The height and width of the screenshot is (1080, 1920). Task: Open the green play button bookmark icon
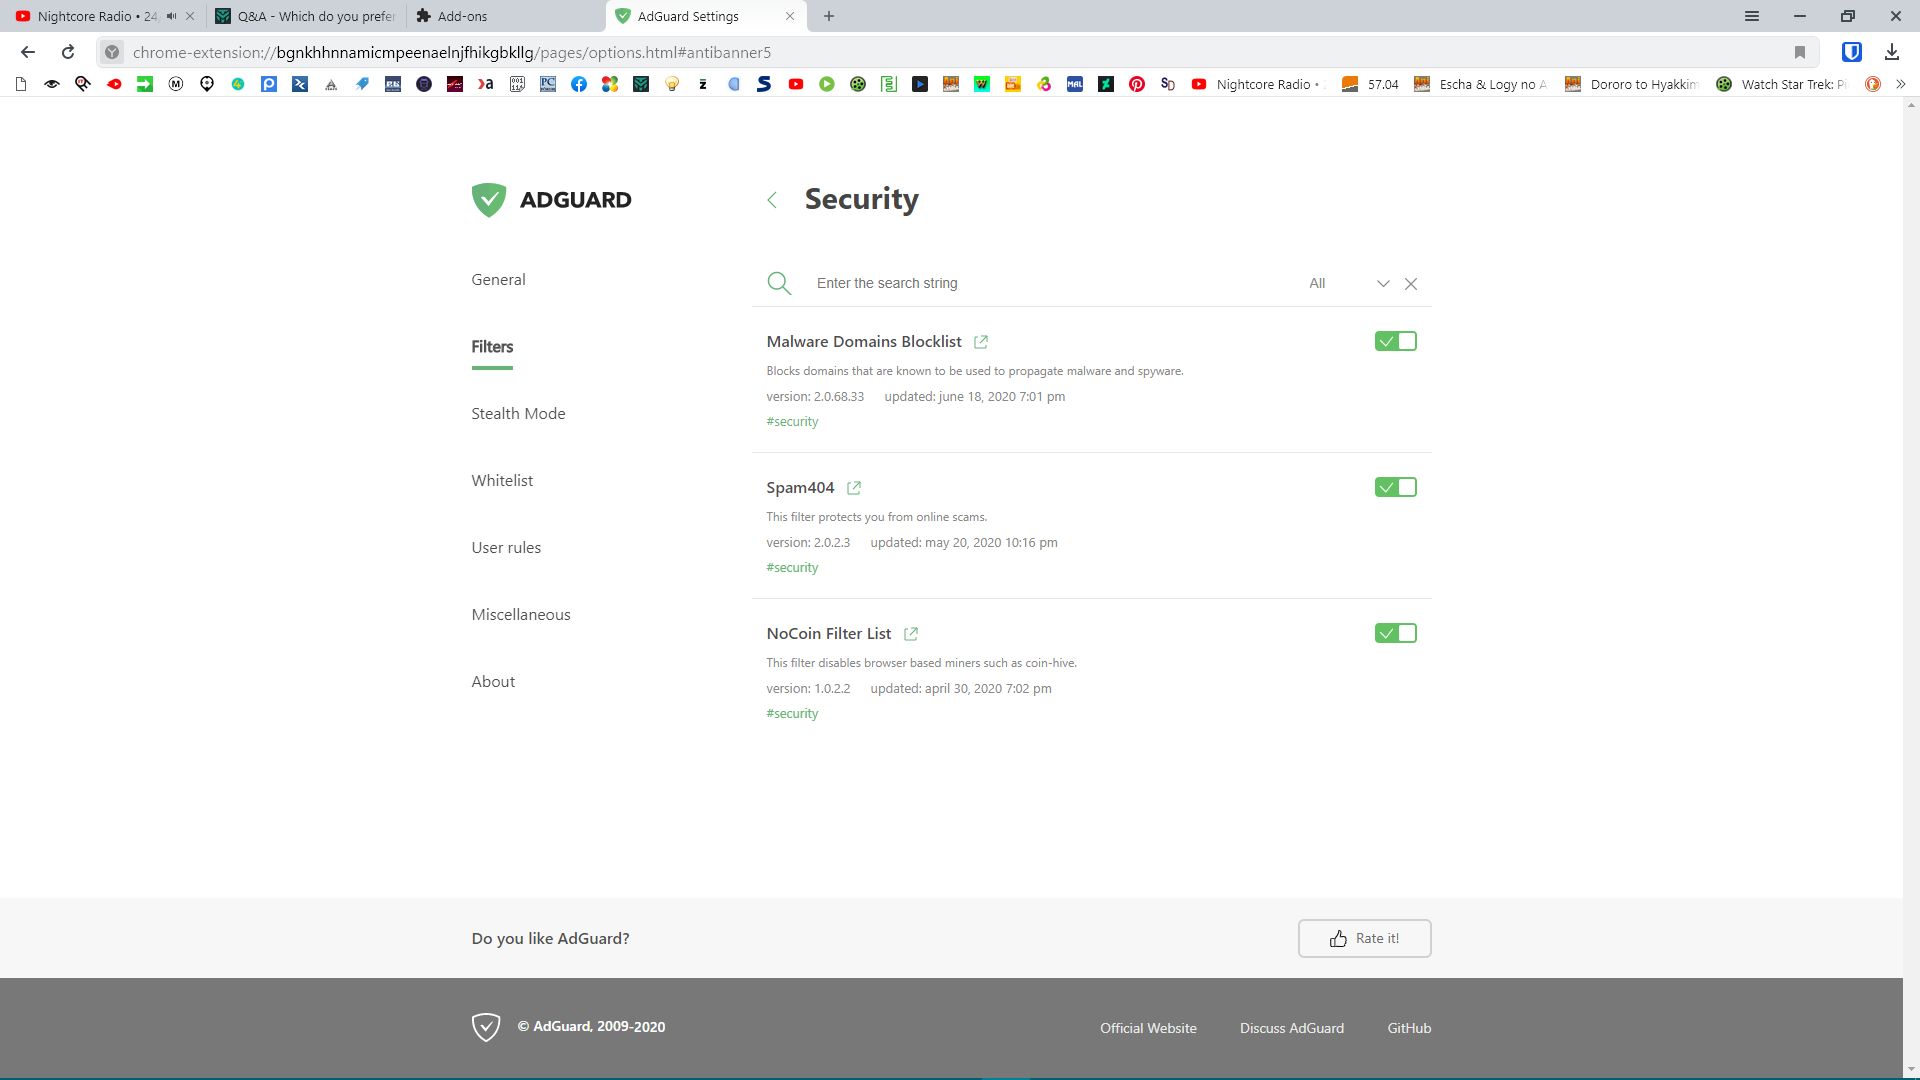[827, 85]
